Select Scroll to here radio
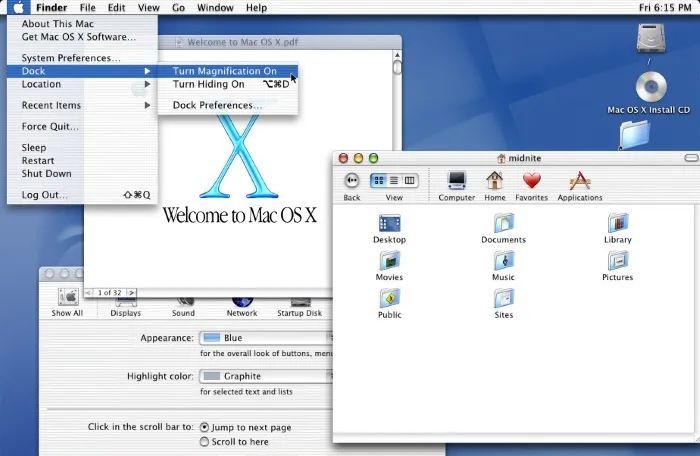 [204, 442]
